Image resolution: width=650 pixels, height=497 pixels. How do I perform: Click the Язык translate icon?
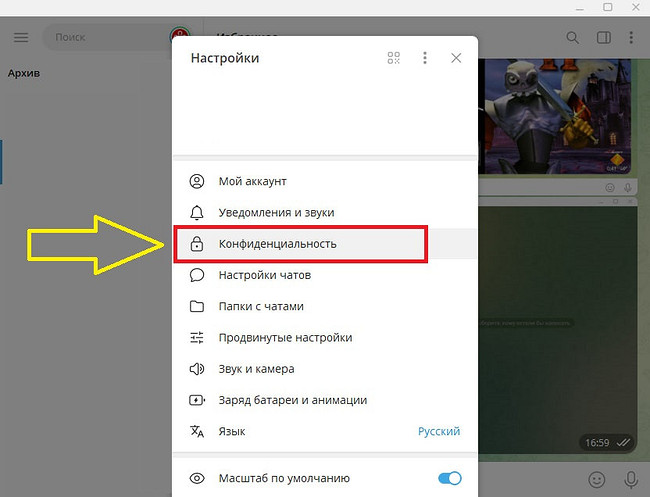[x=197, y=431]
